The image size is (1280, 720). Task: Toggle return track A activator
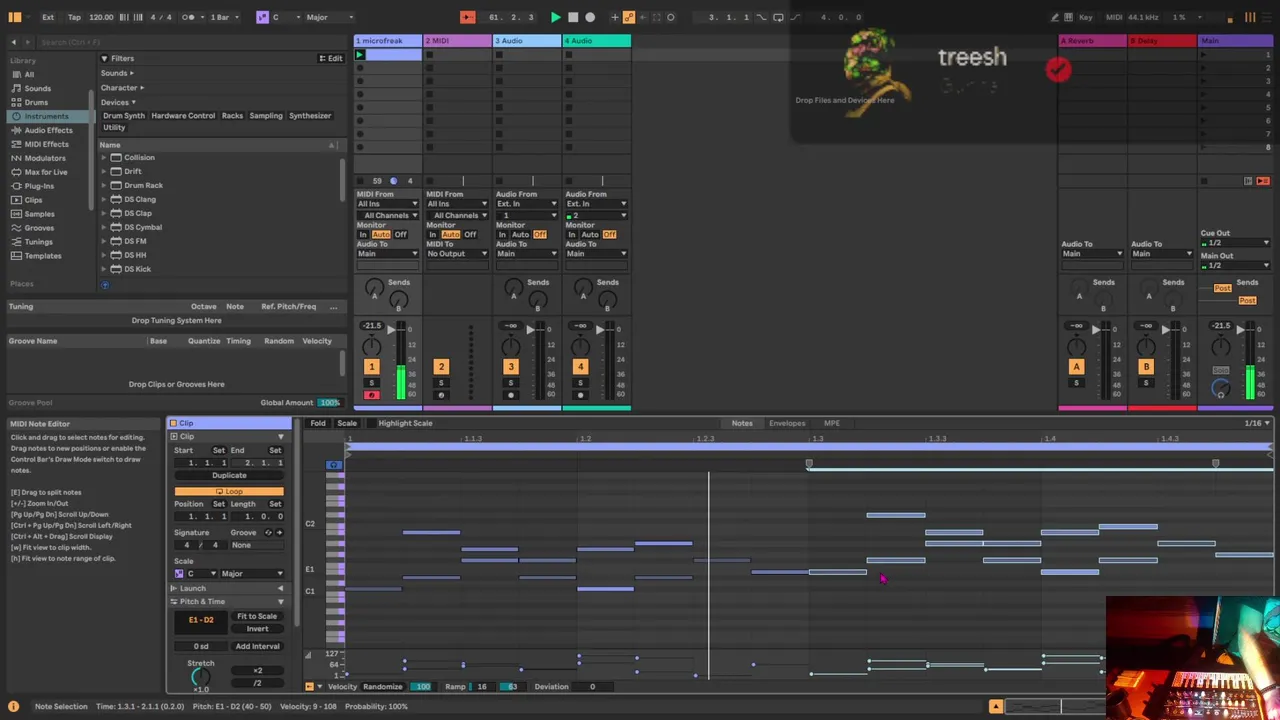pos(1076,367)
